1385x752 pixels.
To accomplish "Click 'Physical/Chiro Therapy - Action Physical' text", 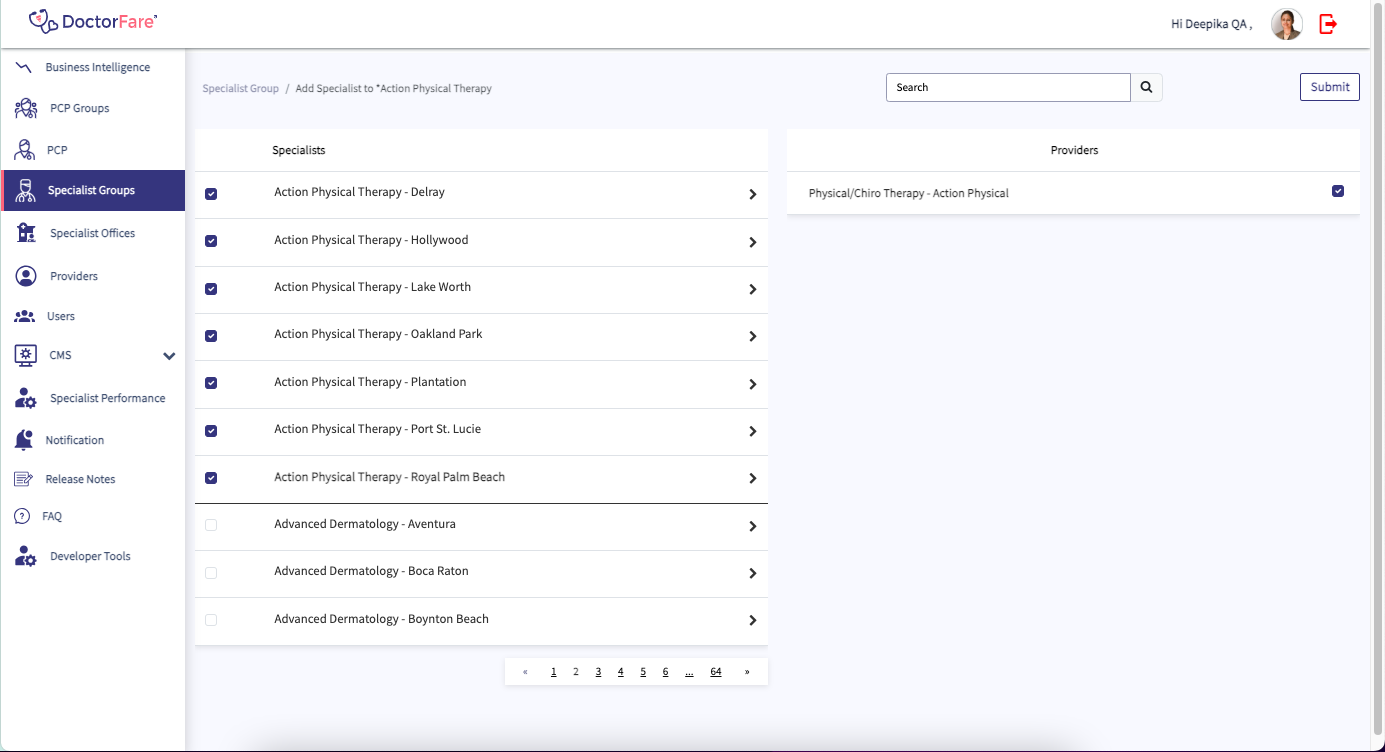I will tap(908, 193).
